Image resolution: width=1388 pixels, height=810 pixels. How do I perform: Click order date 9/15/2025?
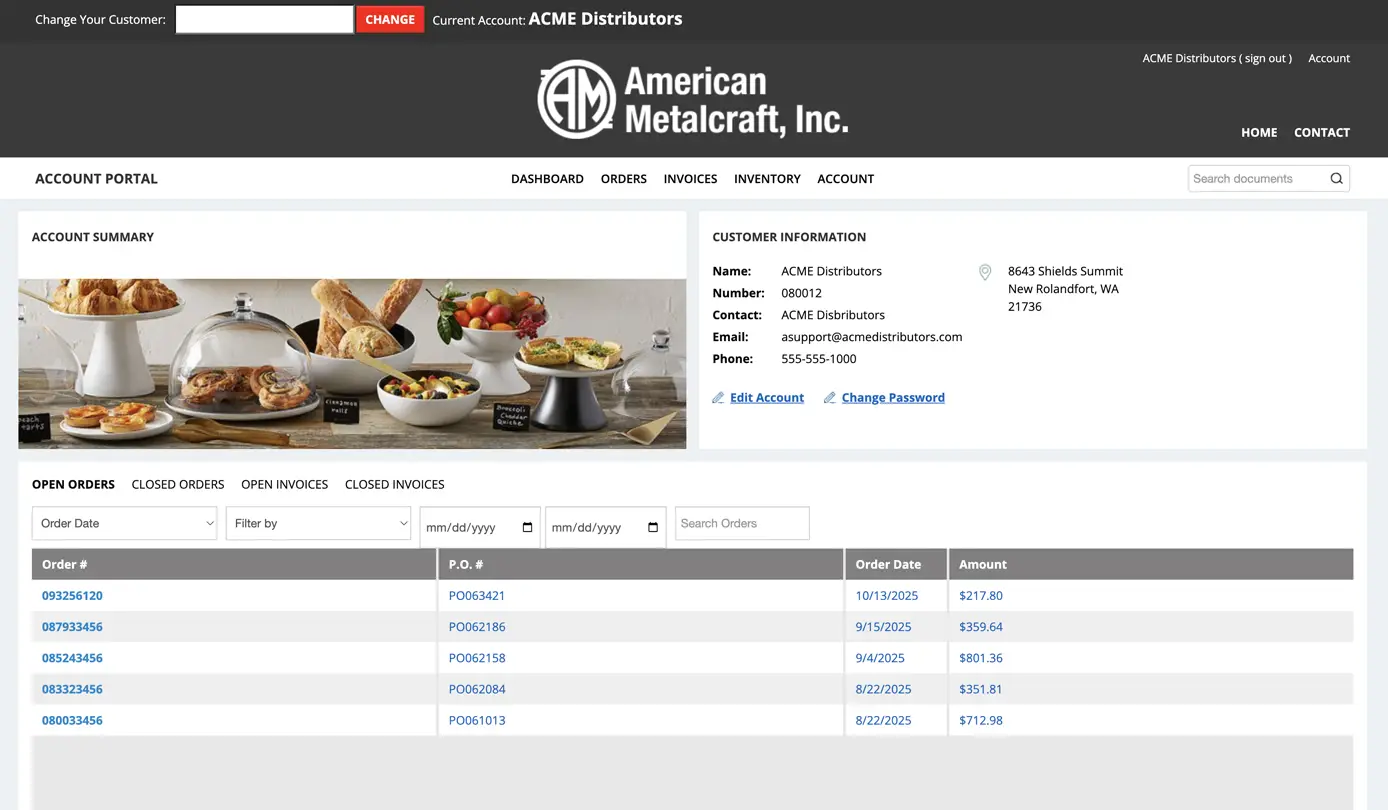884,627
